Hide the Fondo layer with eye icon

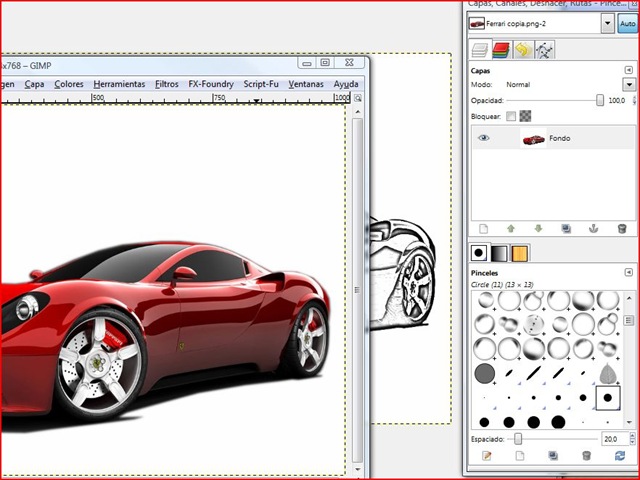[x=484, y=138]
